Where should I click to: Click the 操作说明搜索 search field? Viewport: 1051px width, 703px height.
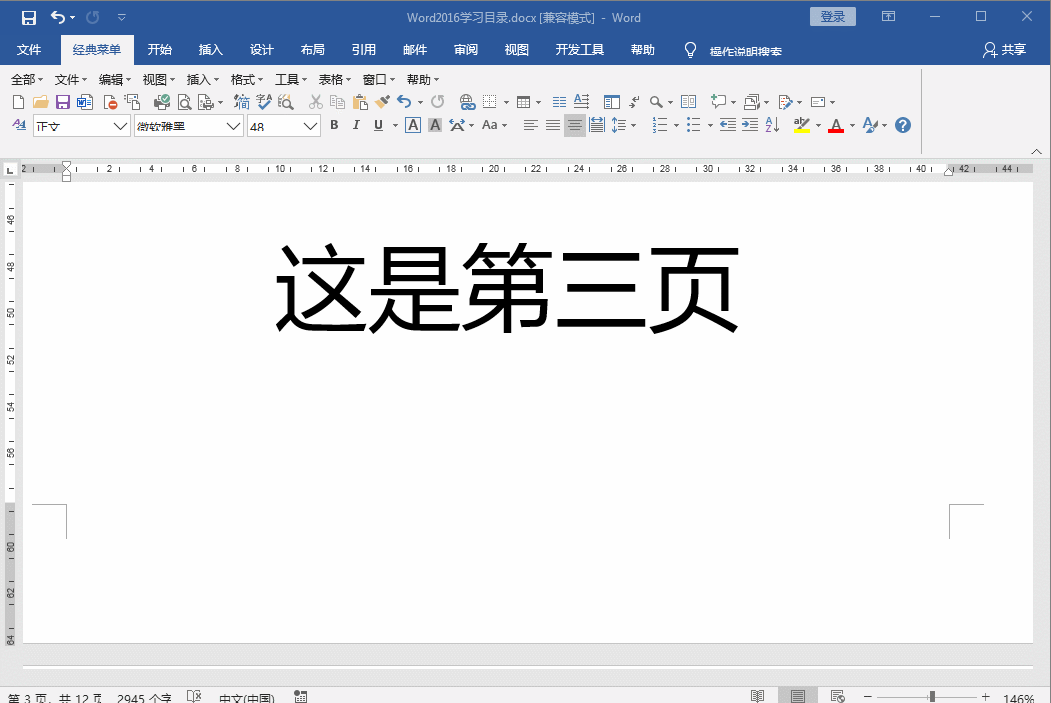click(x=745, y=51)
